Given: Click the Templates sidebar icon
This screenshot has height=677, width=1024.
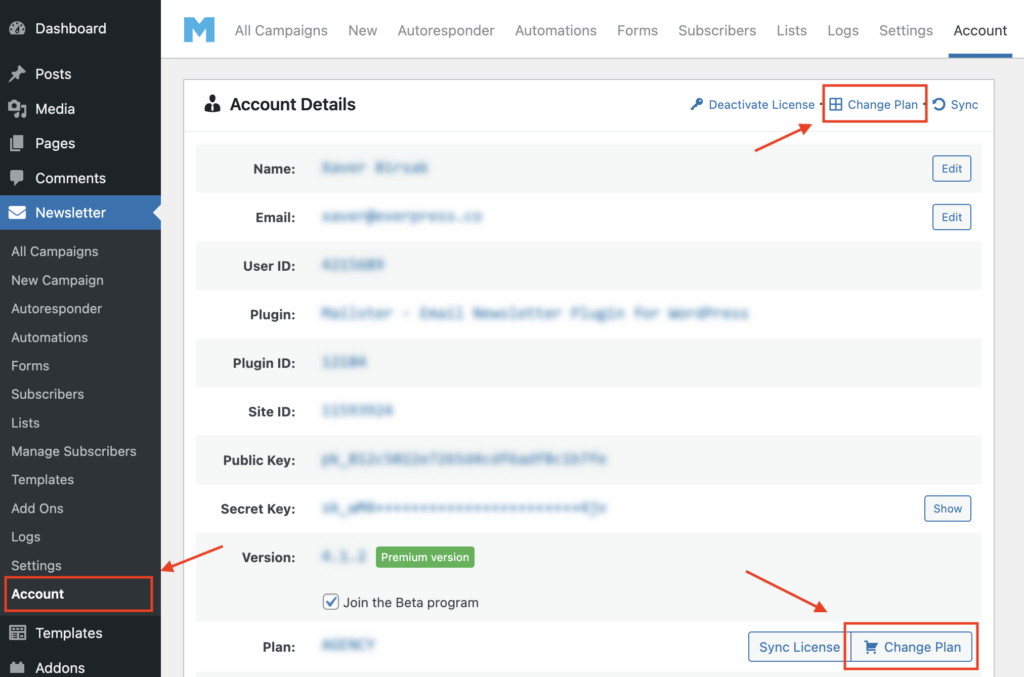Looking at the screenshot, I should click(17, 633).
